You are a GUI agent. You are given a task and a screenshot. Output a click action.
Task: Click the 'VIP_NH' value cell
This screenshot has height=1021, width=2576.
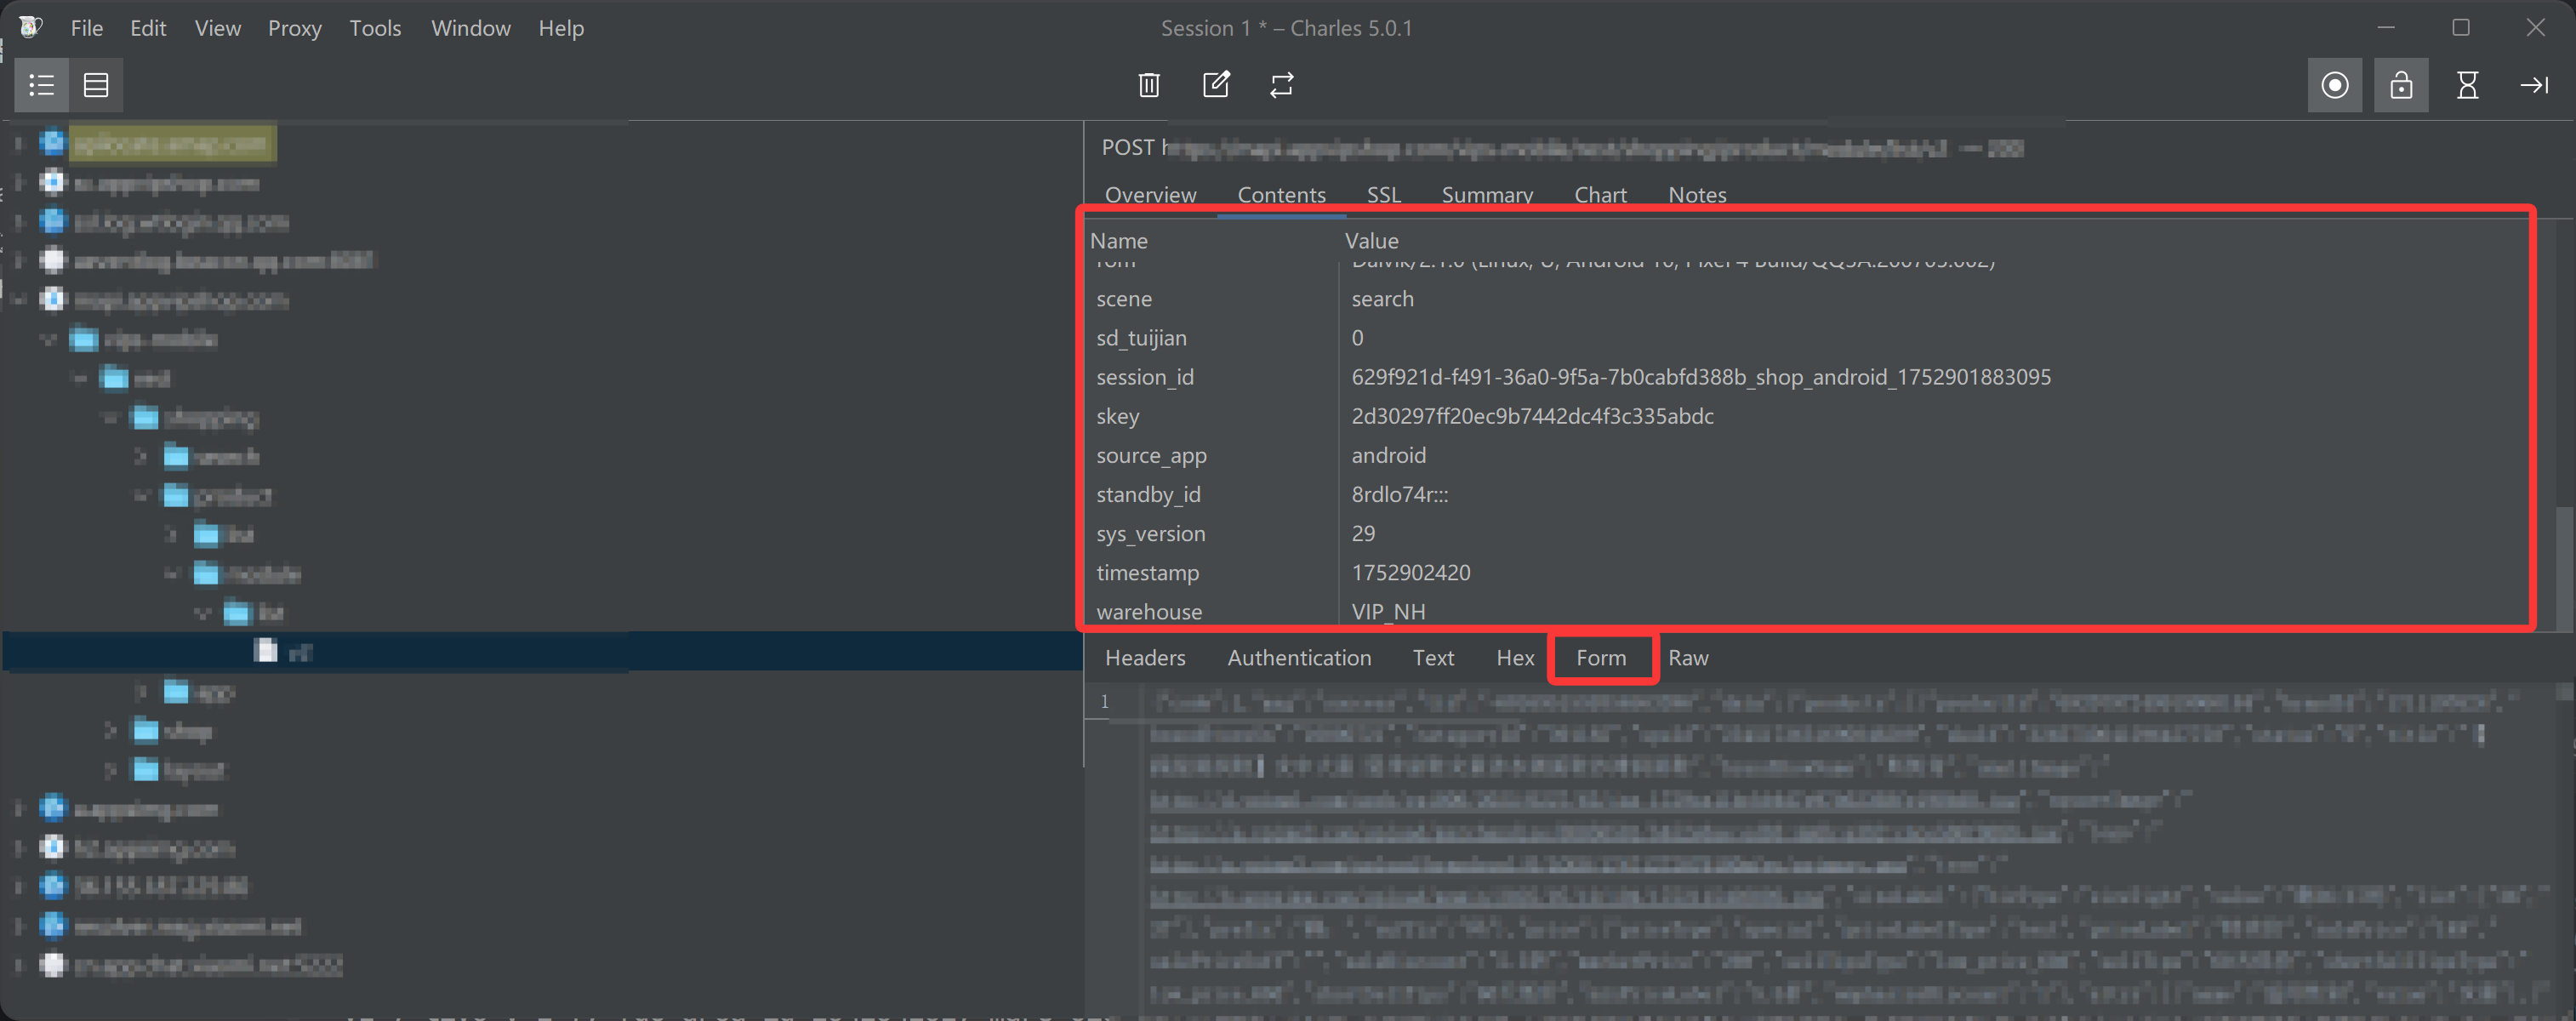pos(1388,612)
